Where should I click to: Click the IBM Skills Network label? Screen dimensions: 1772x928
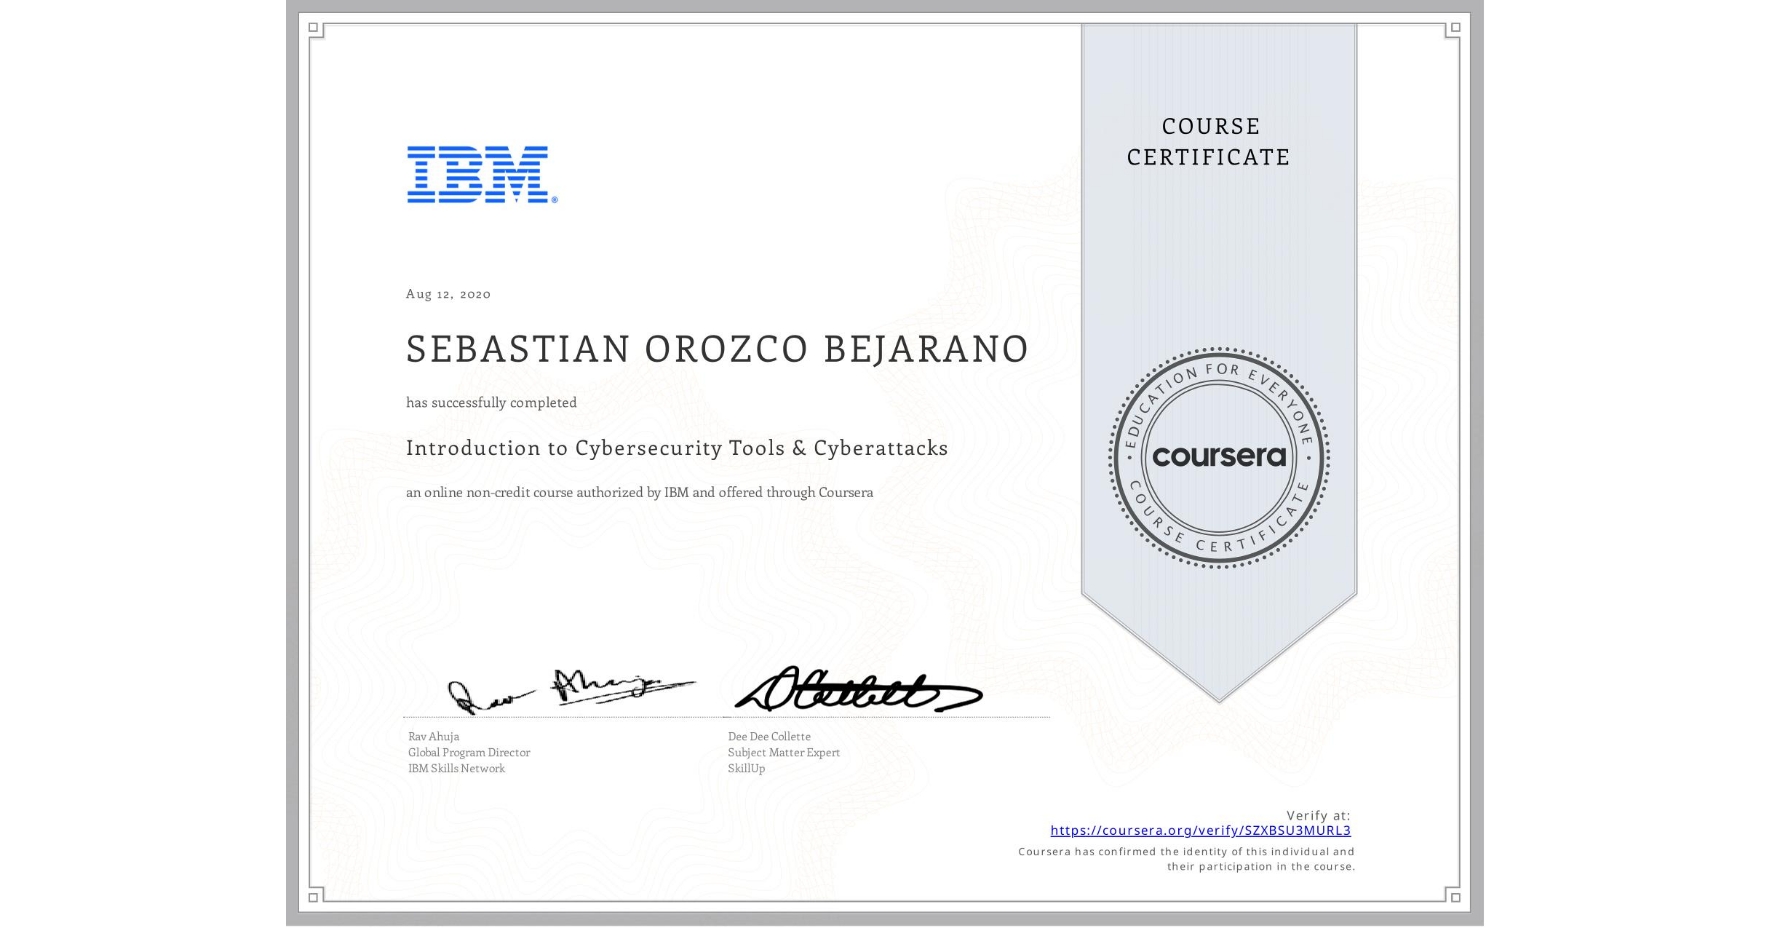458,769
